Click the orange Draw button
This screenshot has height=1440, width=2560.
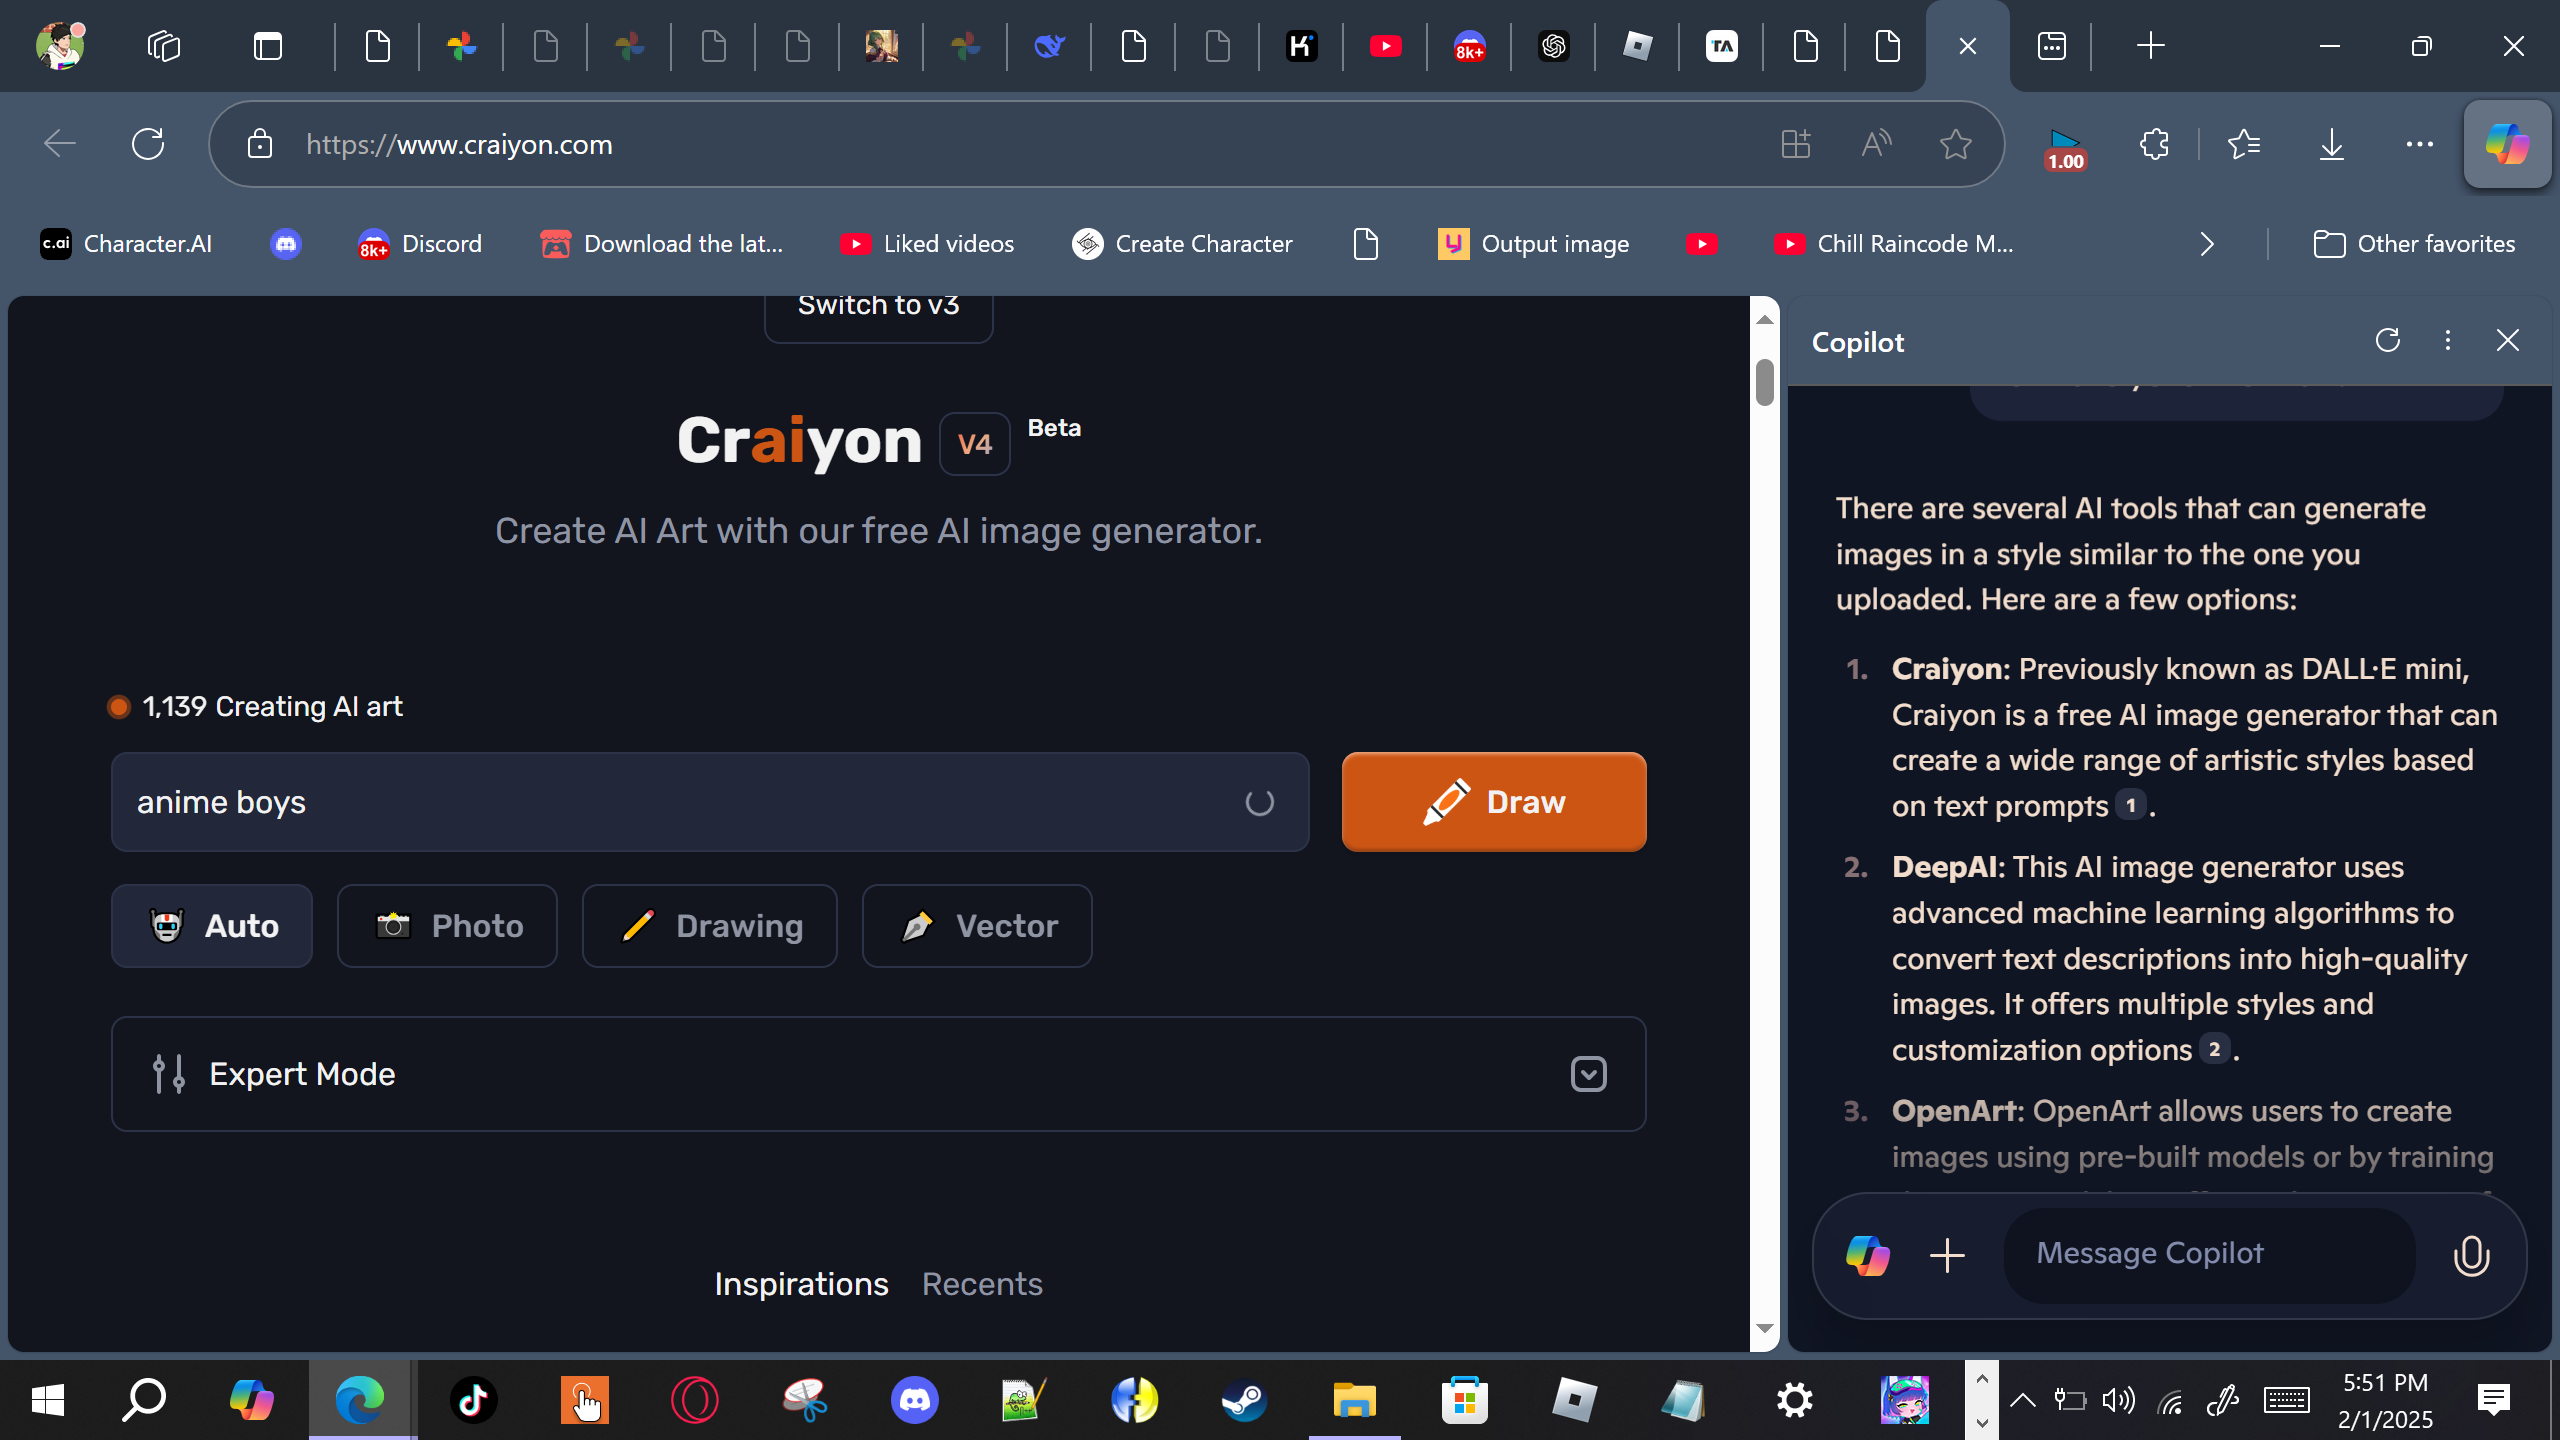(x=1493, y=802)
